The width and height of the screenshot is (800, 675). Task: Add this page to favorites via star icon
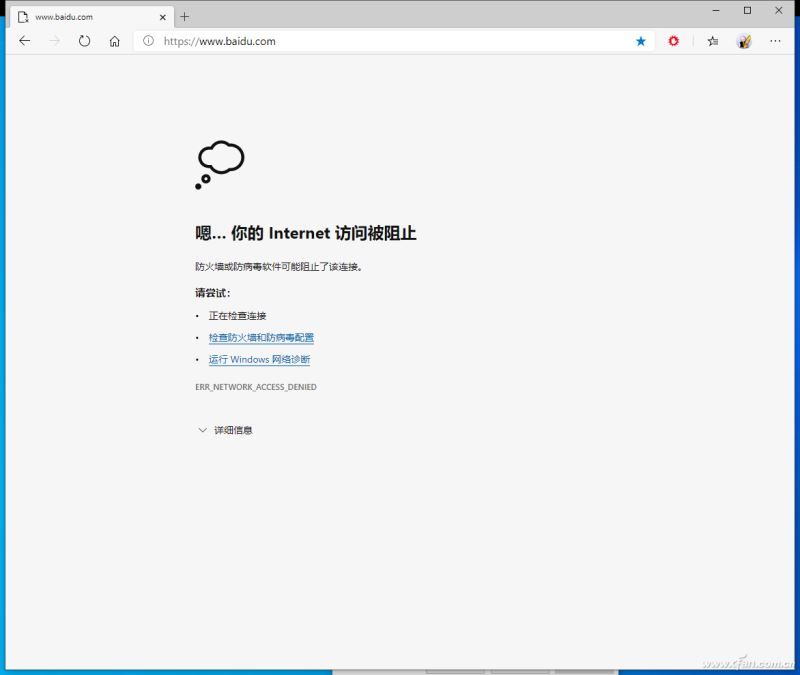[x=640, y=41]
